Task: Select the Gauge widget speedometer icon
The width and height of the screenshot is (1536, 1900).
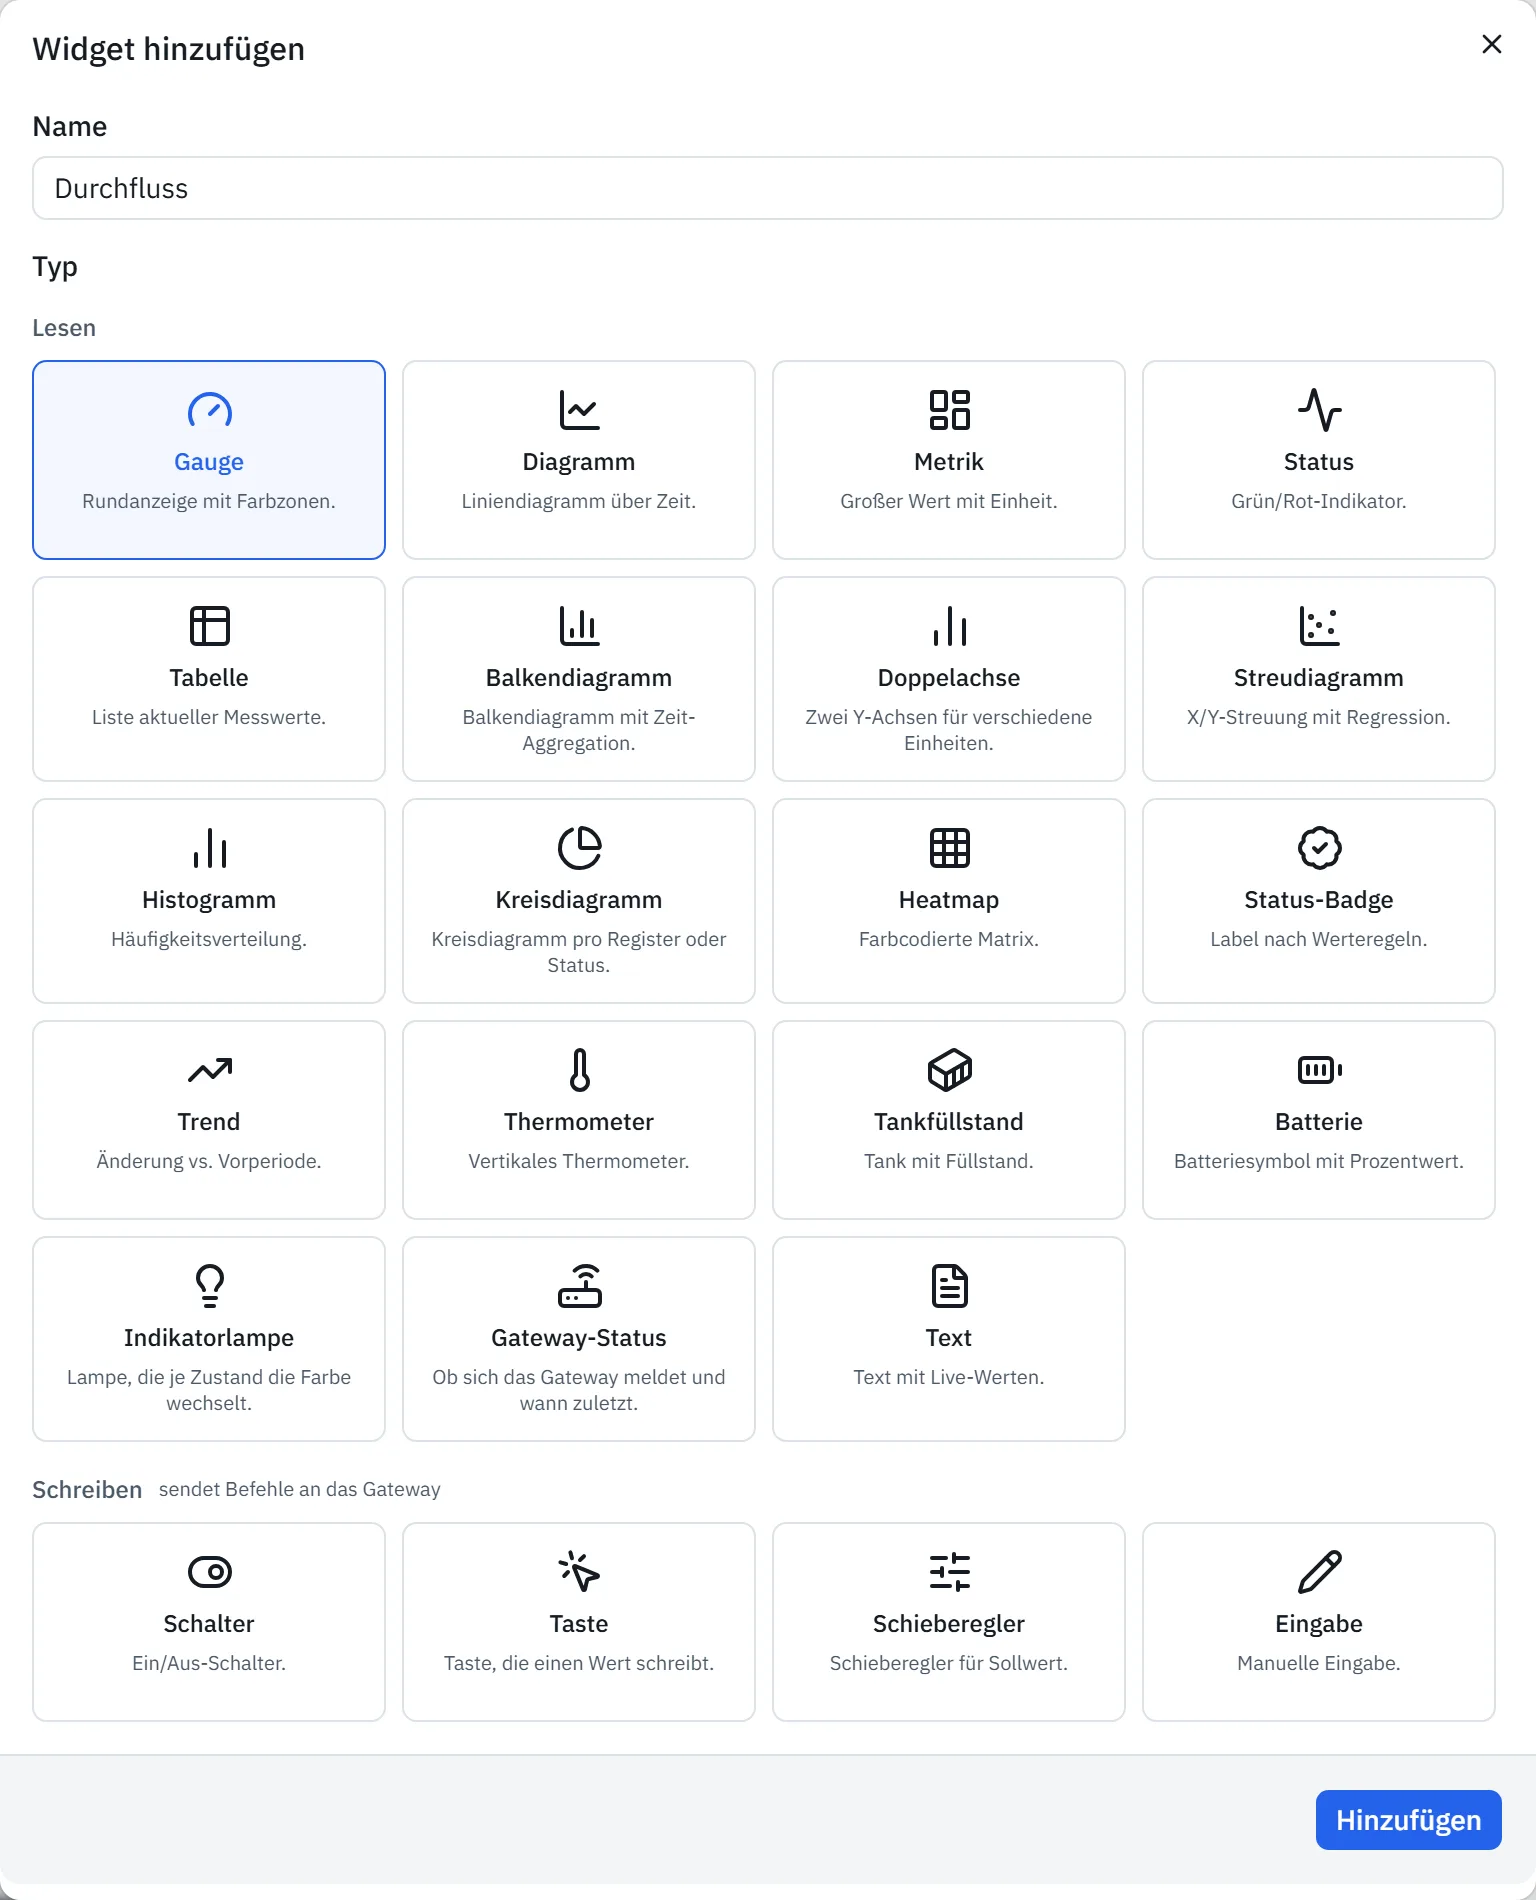Action: (209, 410)
